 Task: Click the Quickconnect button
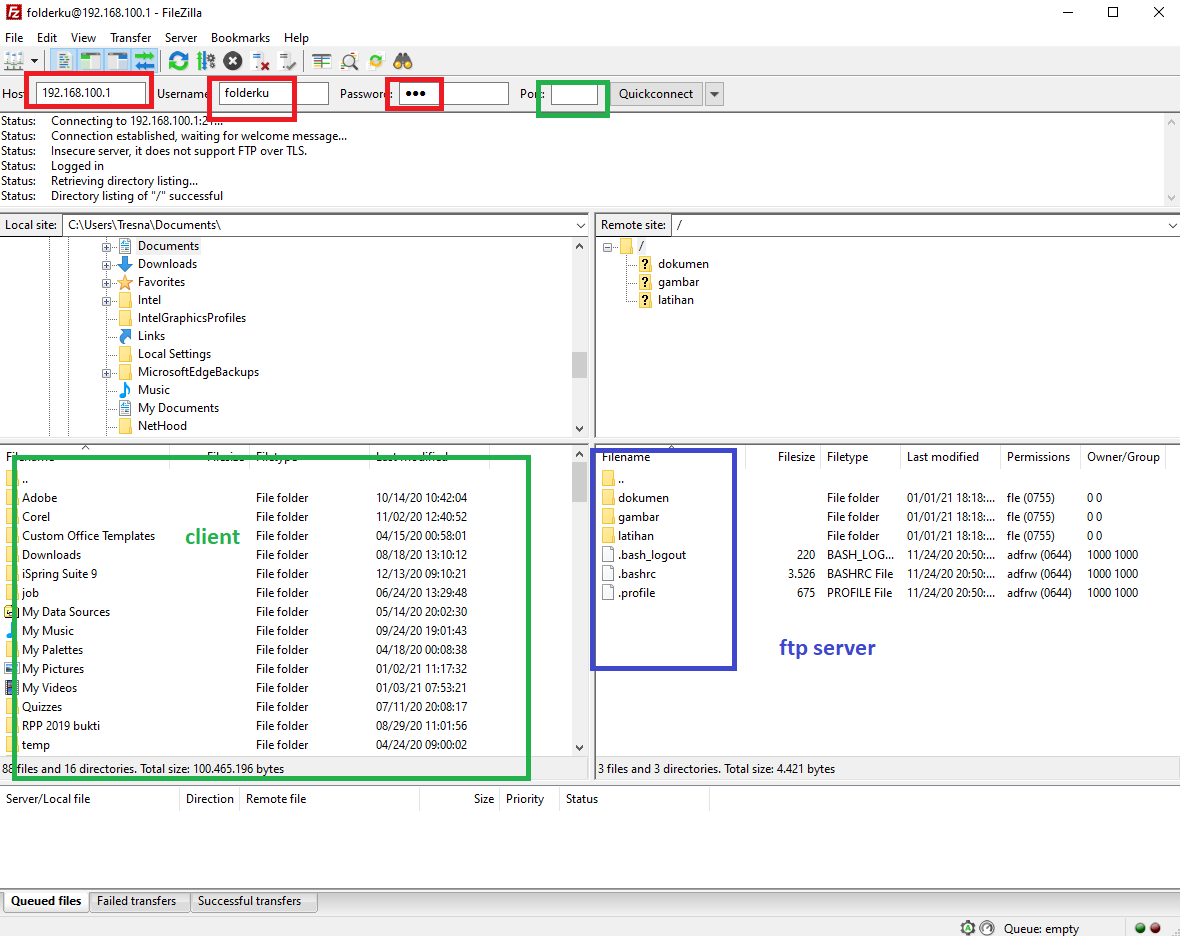655,94
